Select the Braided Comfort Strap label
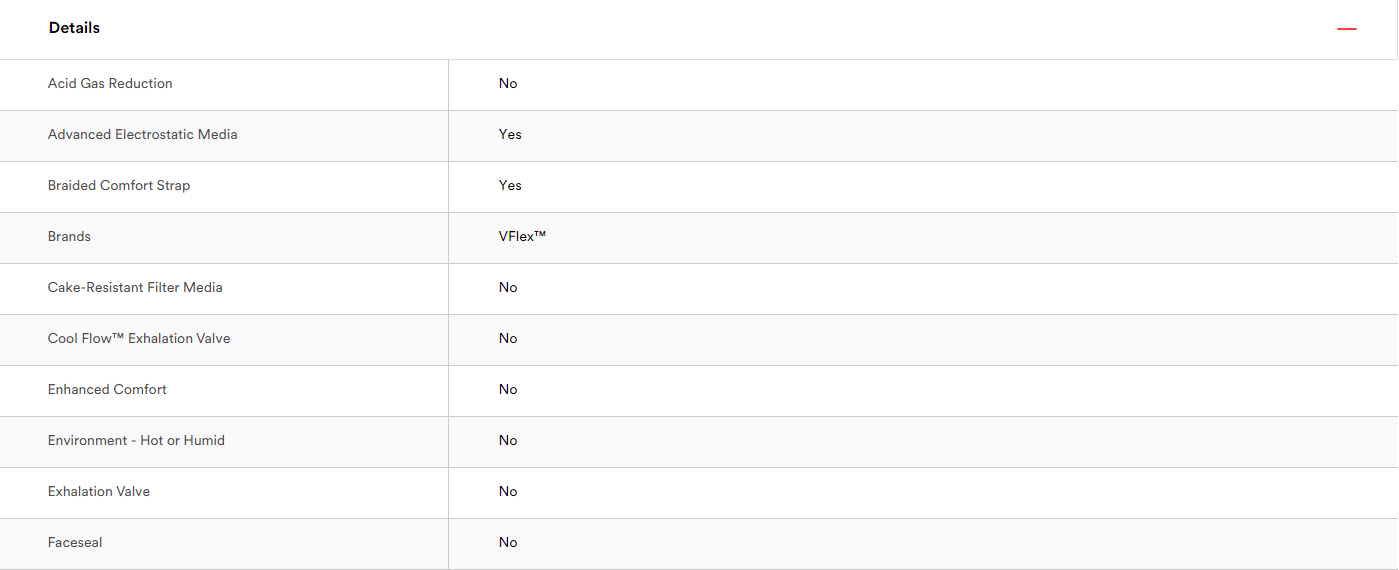This screenshot has width=1399, height=570. (119, 186)
